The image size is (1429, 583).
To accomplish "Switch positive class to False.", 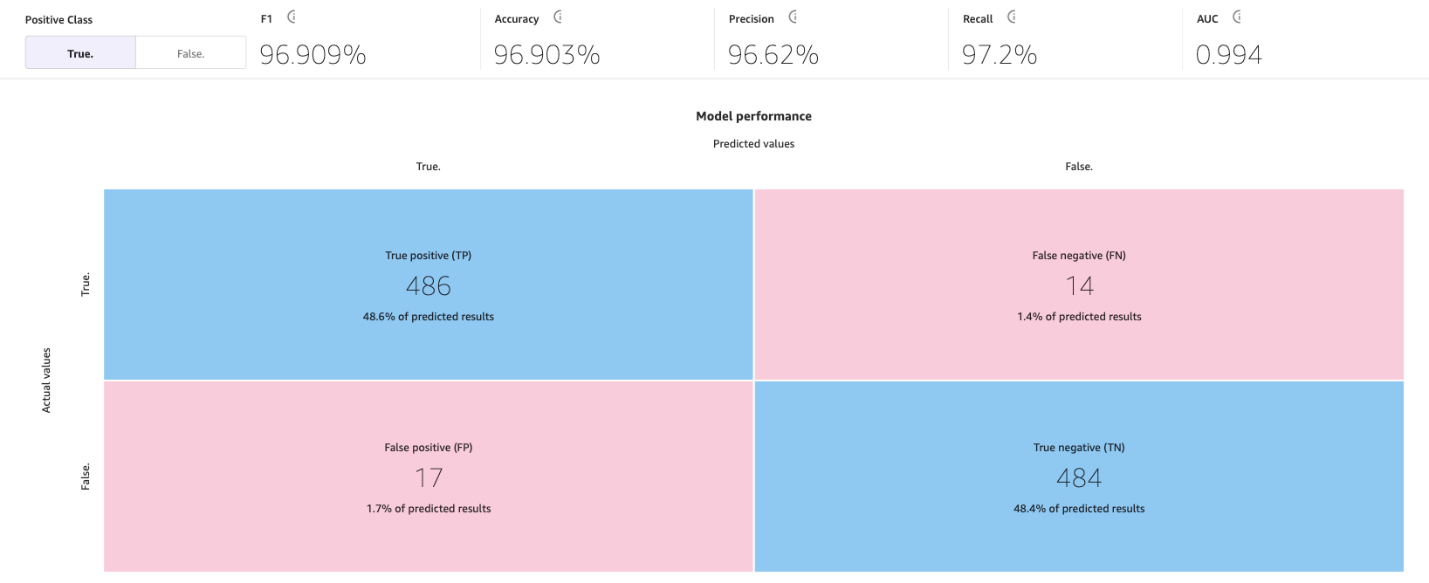I will pos(190,53).
